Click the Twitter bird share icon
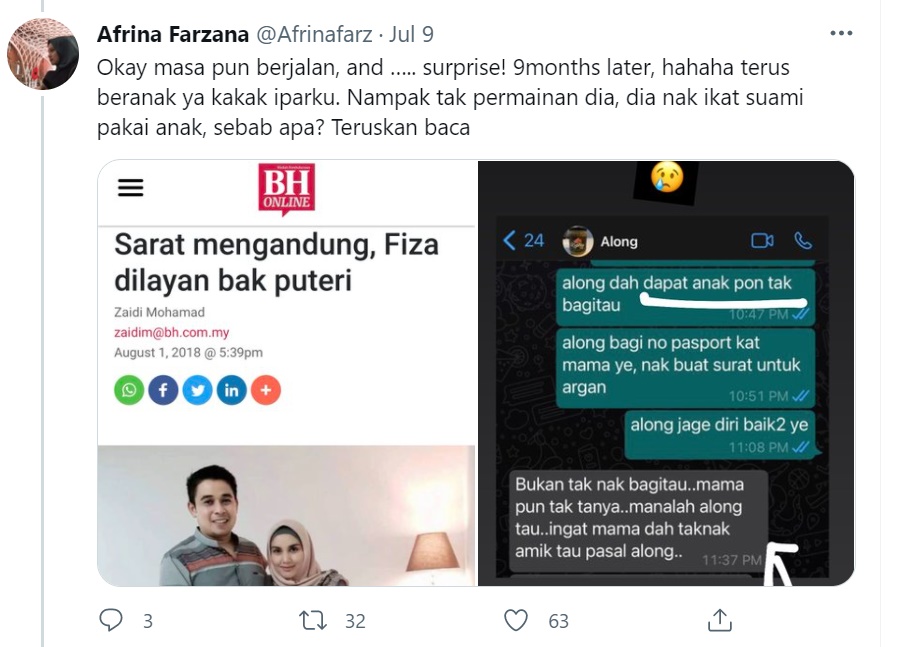 click(x=197, y=391)
